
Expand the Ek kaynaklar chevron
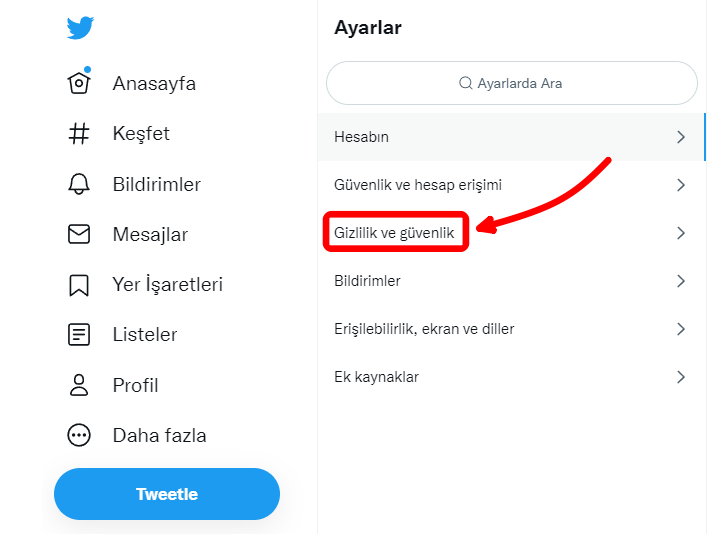[681, 377]
